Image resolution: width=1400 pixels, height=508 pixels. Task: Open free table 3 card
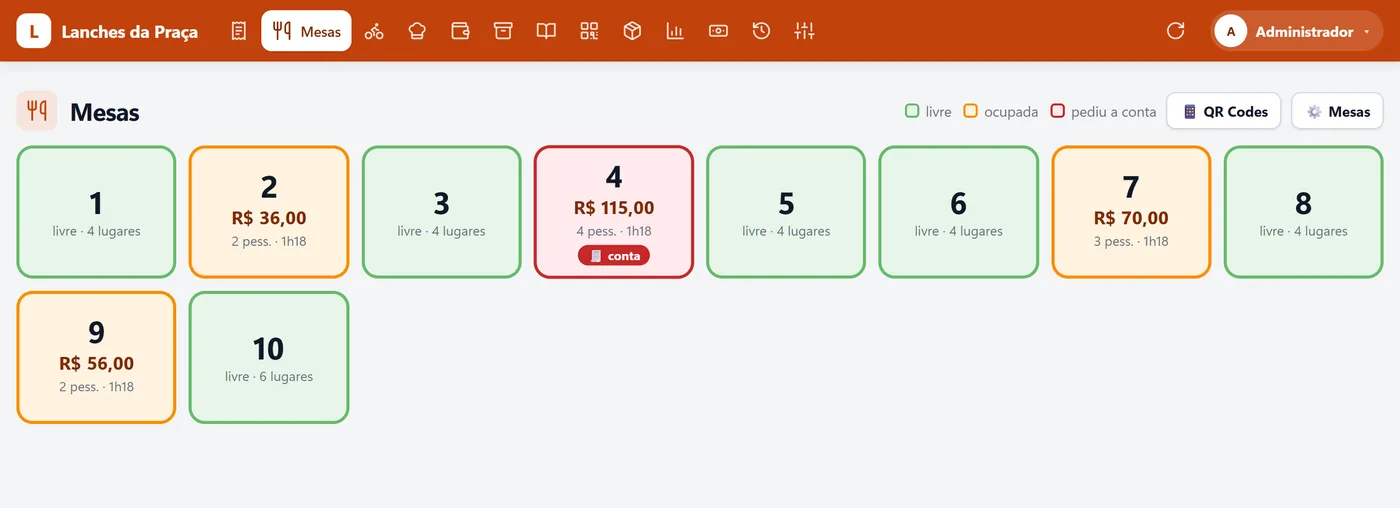(441, 212)
